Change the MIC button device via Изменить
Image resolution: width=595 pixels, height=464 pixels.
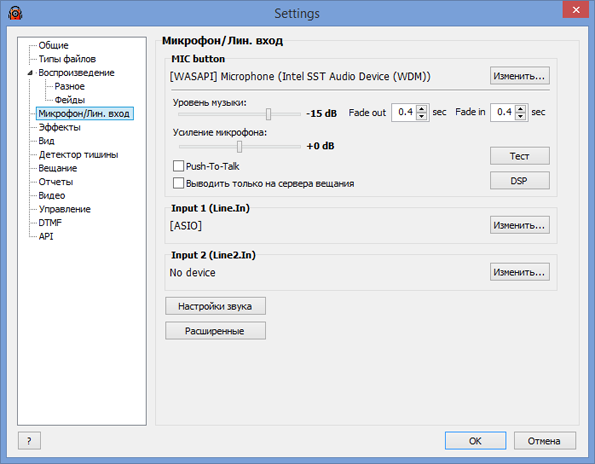519,76
